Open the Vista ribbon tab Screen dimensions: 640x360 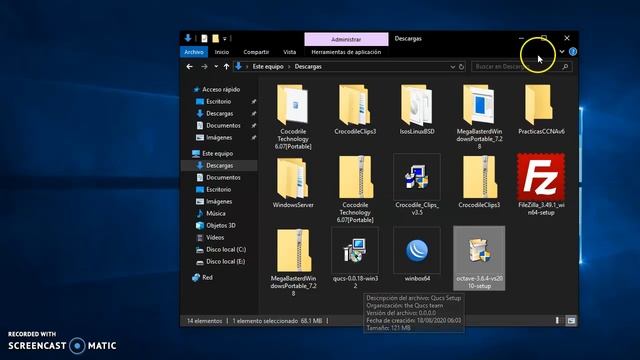pyautogui.click(x=289, y=52)
